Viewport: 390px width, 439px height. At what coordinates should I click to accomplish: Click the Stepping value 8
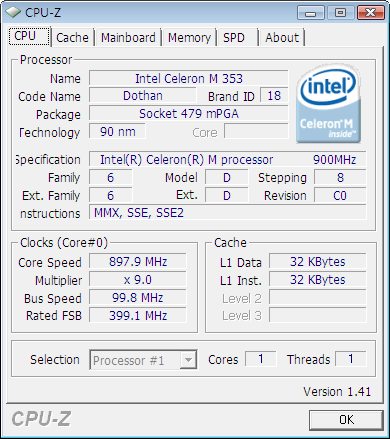[x=340, y=177]
